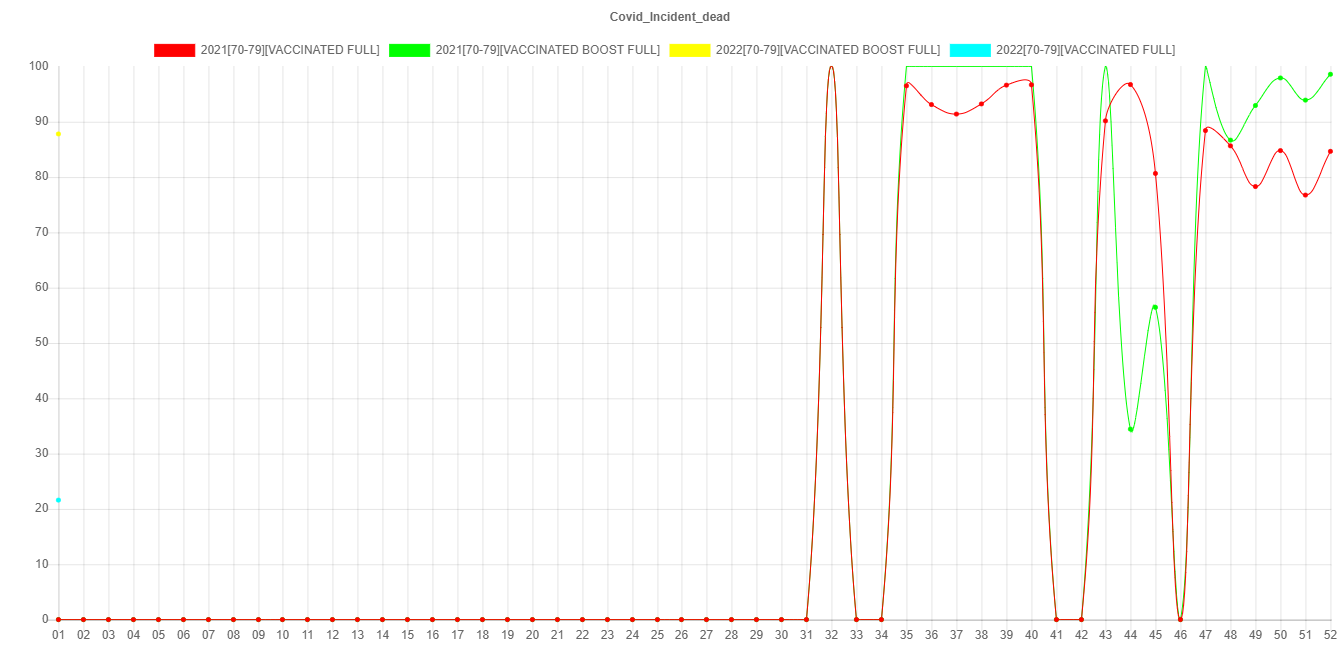The image size is (1340, 670).
Task: Click the red 2021 VACCINATED FULL legend swatch
Action: click(174, 50)
